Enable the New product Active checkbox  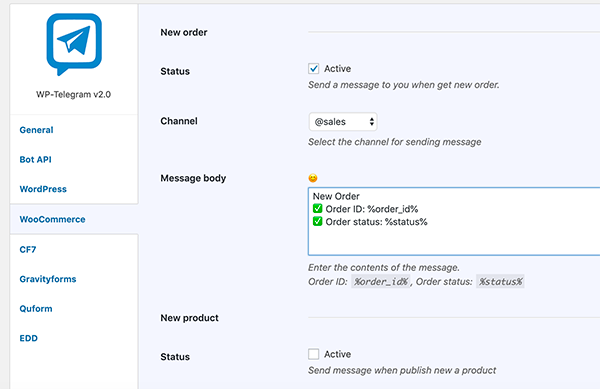click(313, 354)
